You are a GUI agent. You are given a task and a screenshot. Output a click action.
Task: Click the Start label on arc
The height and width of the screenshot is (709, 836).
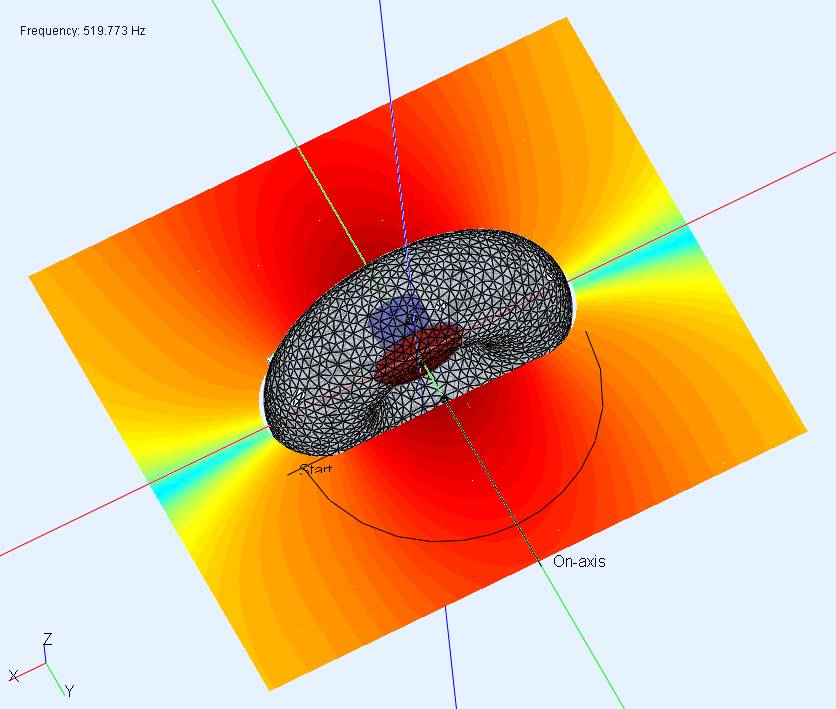(x=316, y=469)
